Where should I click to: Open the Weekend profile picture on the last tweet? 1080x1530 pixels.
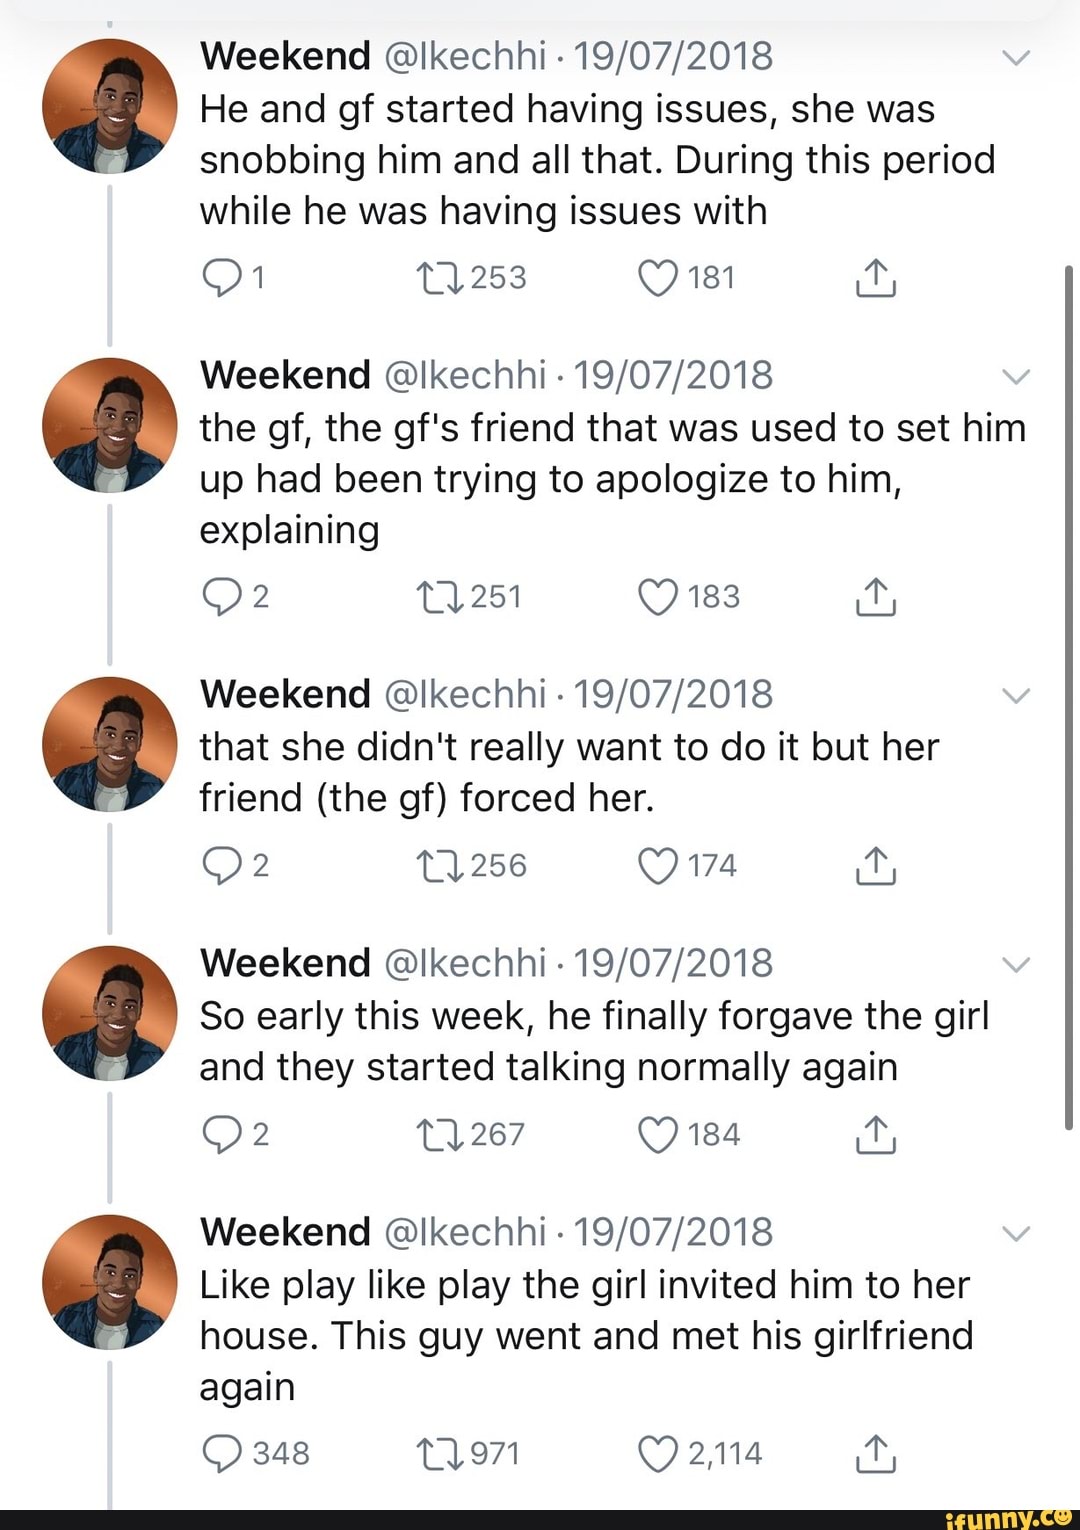click(x=109, y=1282)
